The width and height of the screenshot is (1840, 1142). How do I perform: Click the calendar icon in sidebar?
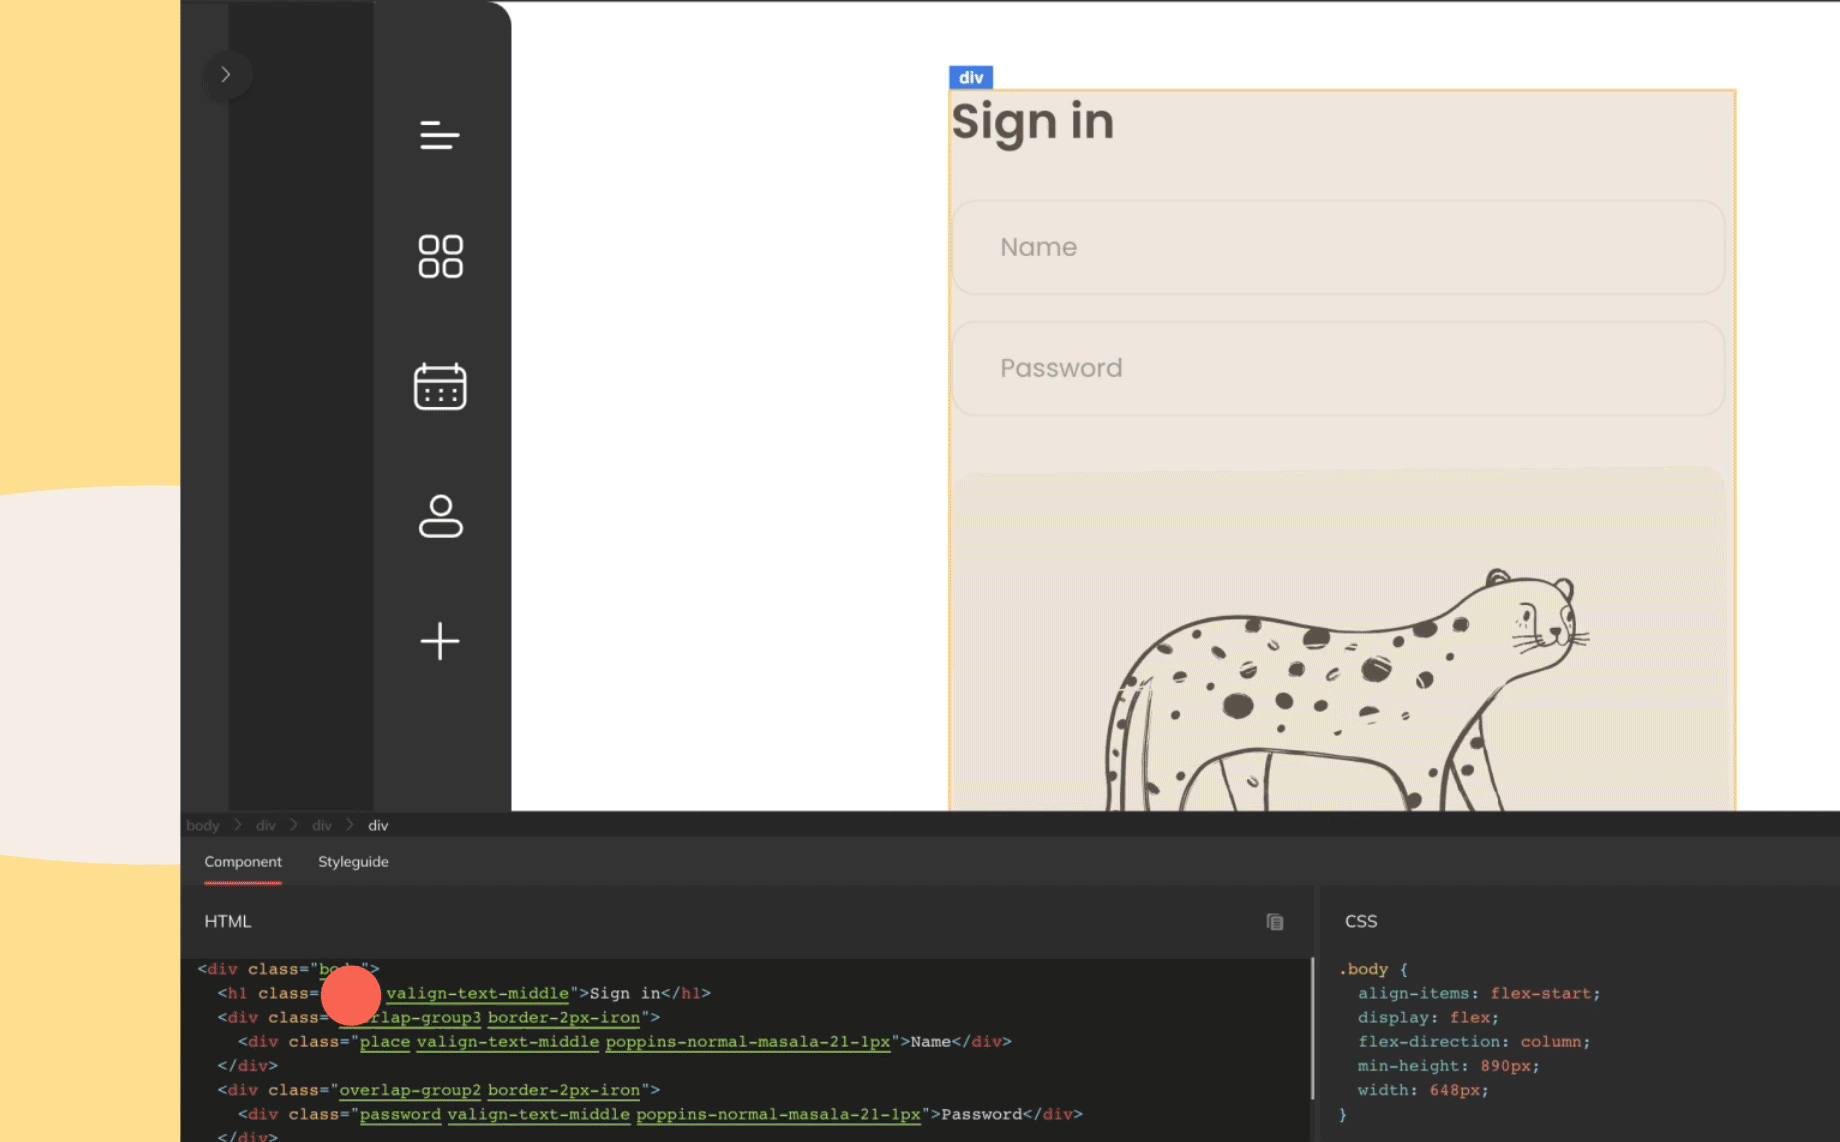click(x=440, y=387)
